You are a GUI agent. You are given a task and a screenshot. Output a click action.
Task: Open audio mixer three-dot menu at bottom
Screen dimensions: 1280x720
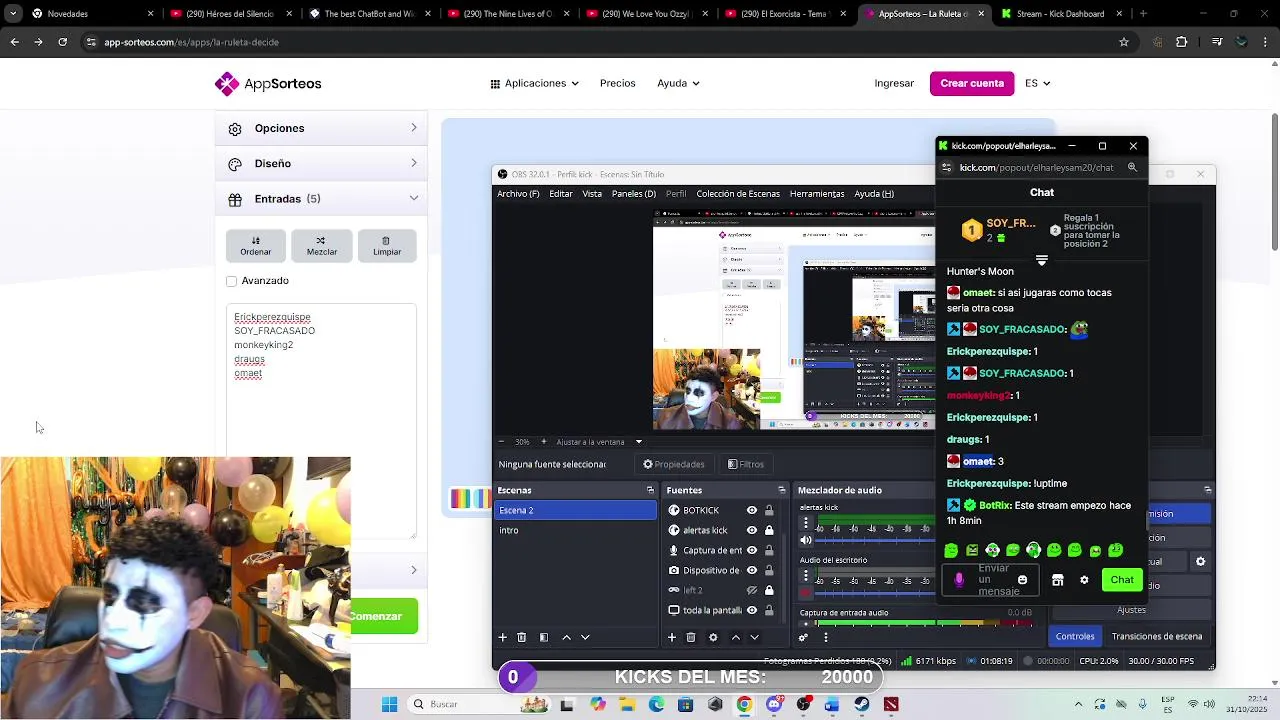point(825,637)
